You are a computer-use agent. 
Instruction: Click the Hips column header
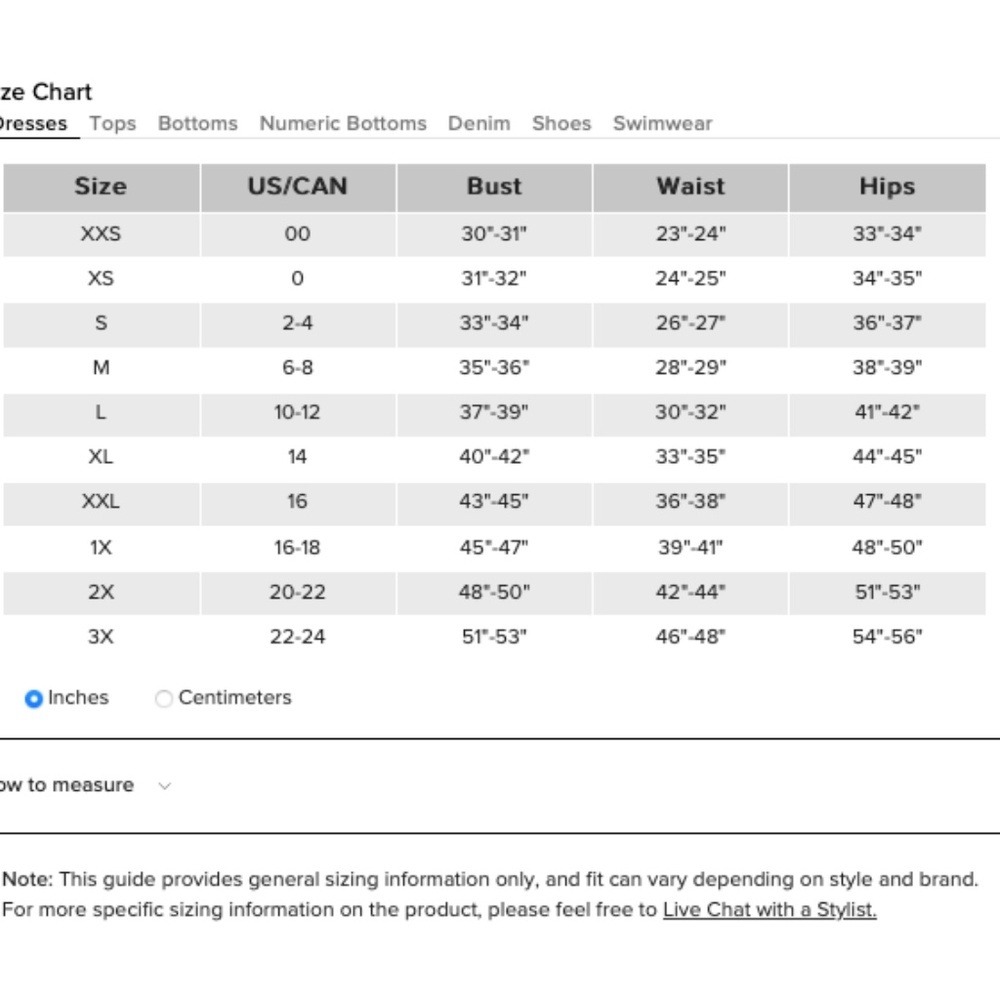tap(887, 187)
